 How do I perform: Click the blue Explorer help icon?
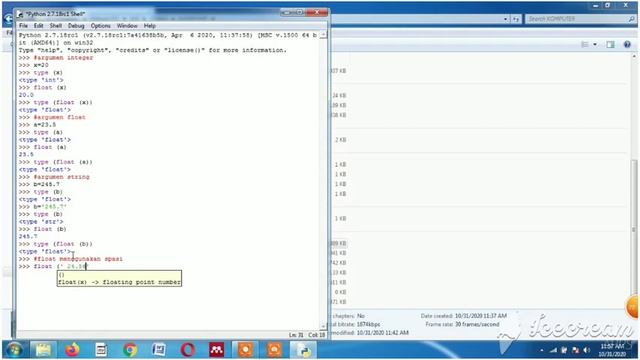point(627,44)
